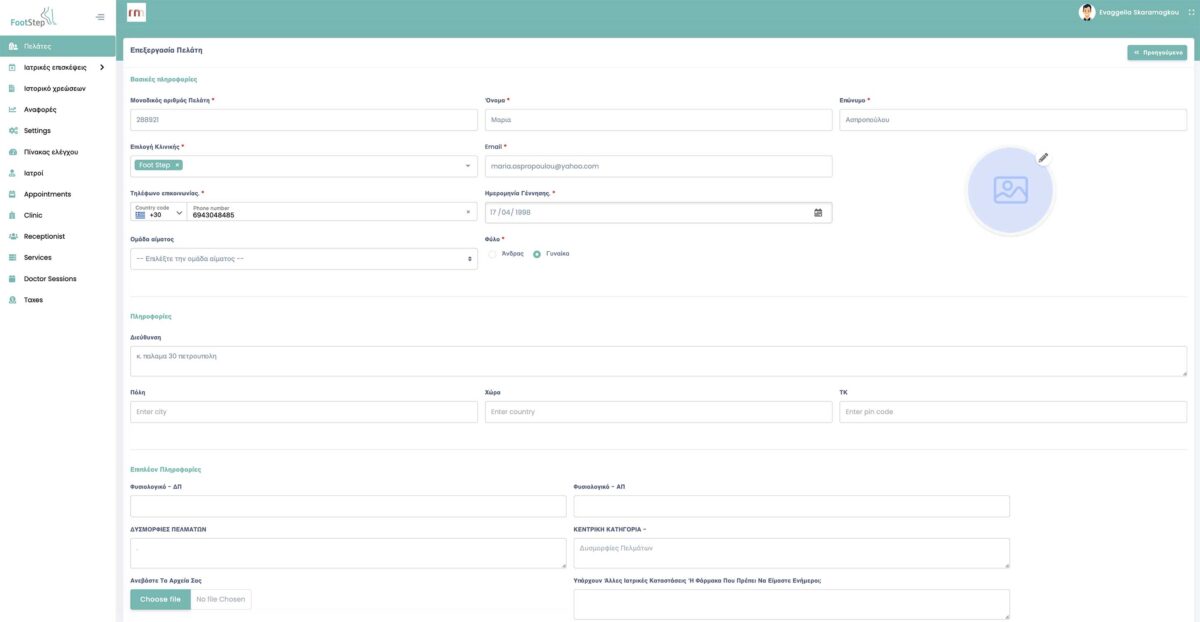
Task: Open the calendar icon in birth date field
Action: [x=818, y=213]
